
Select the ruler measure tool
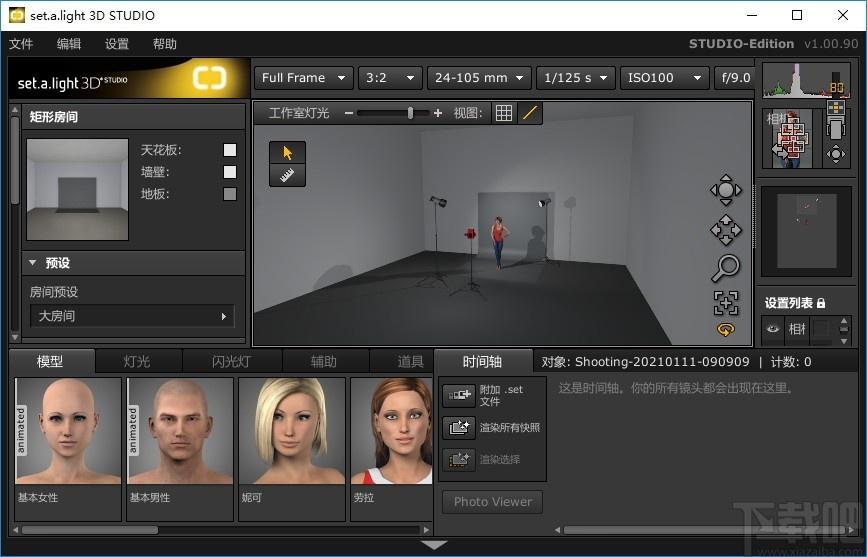tap(288, 175)
